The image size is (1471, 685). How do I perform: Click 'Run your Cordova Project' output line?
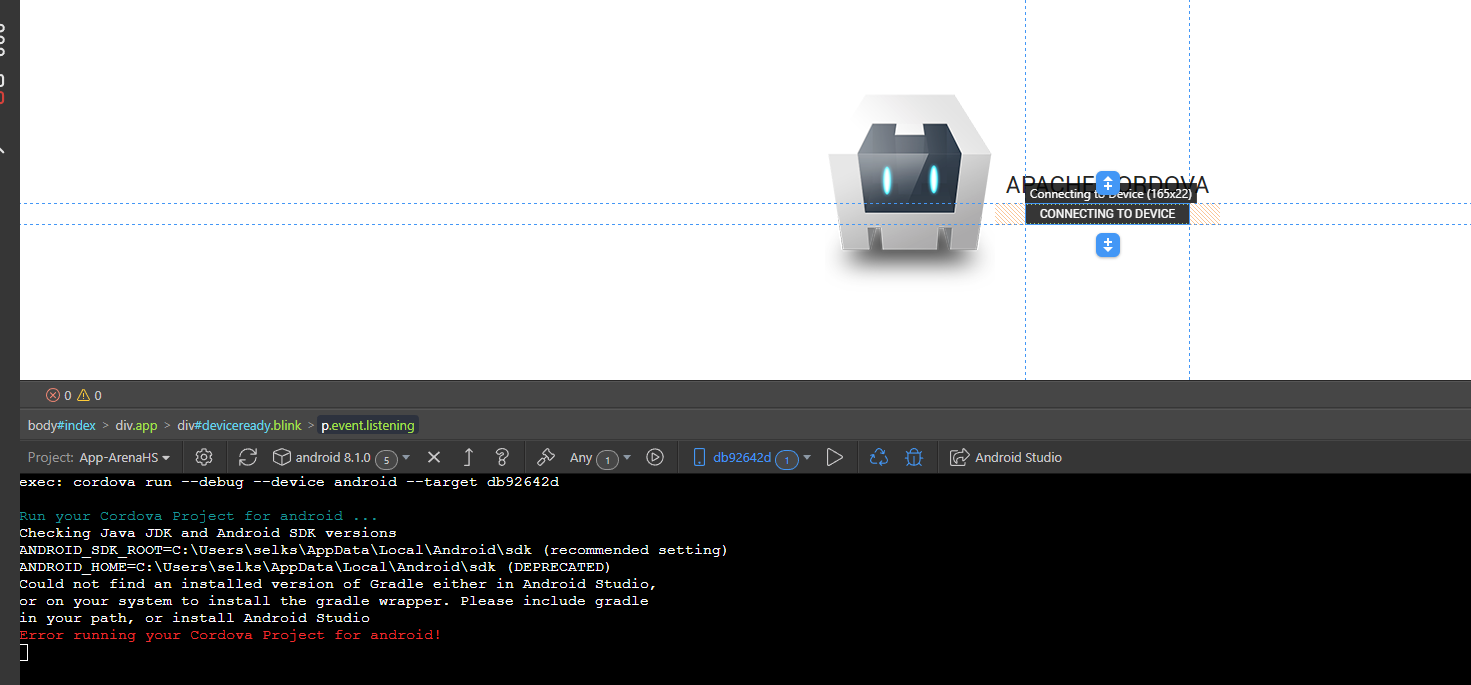point(199,516)
